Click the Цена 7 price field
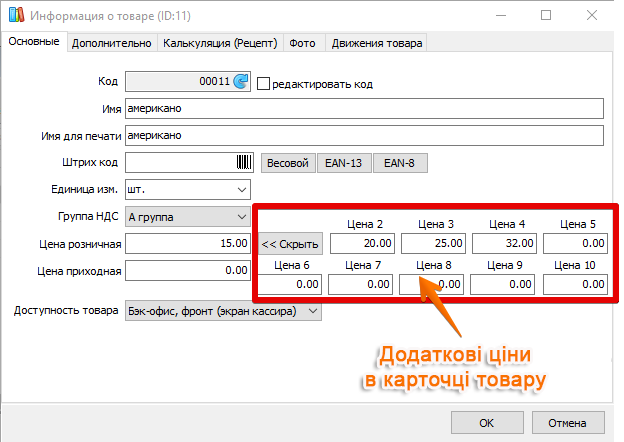This screenshot has height=442, width=624. point(361,284)
